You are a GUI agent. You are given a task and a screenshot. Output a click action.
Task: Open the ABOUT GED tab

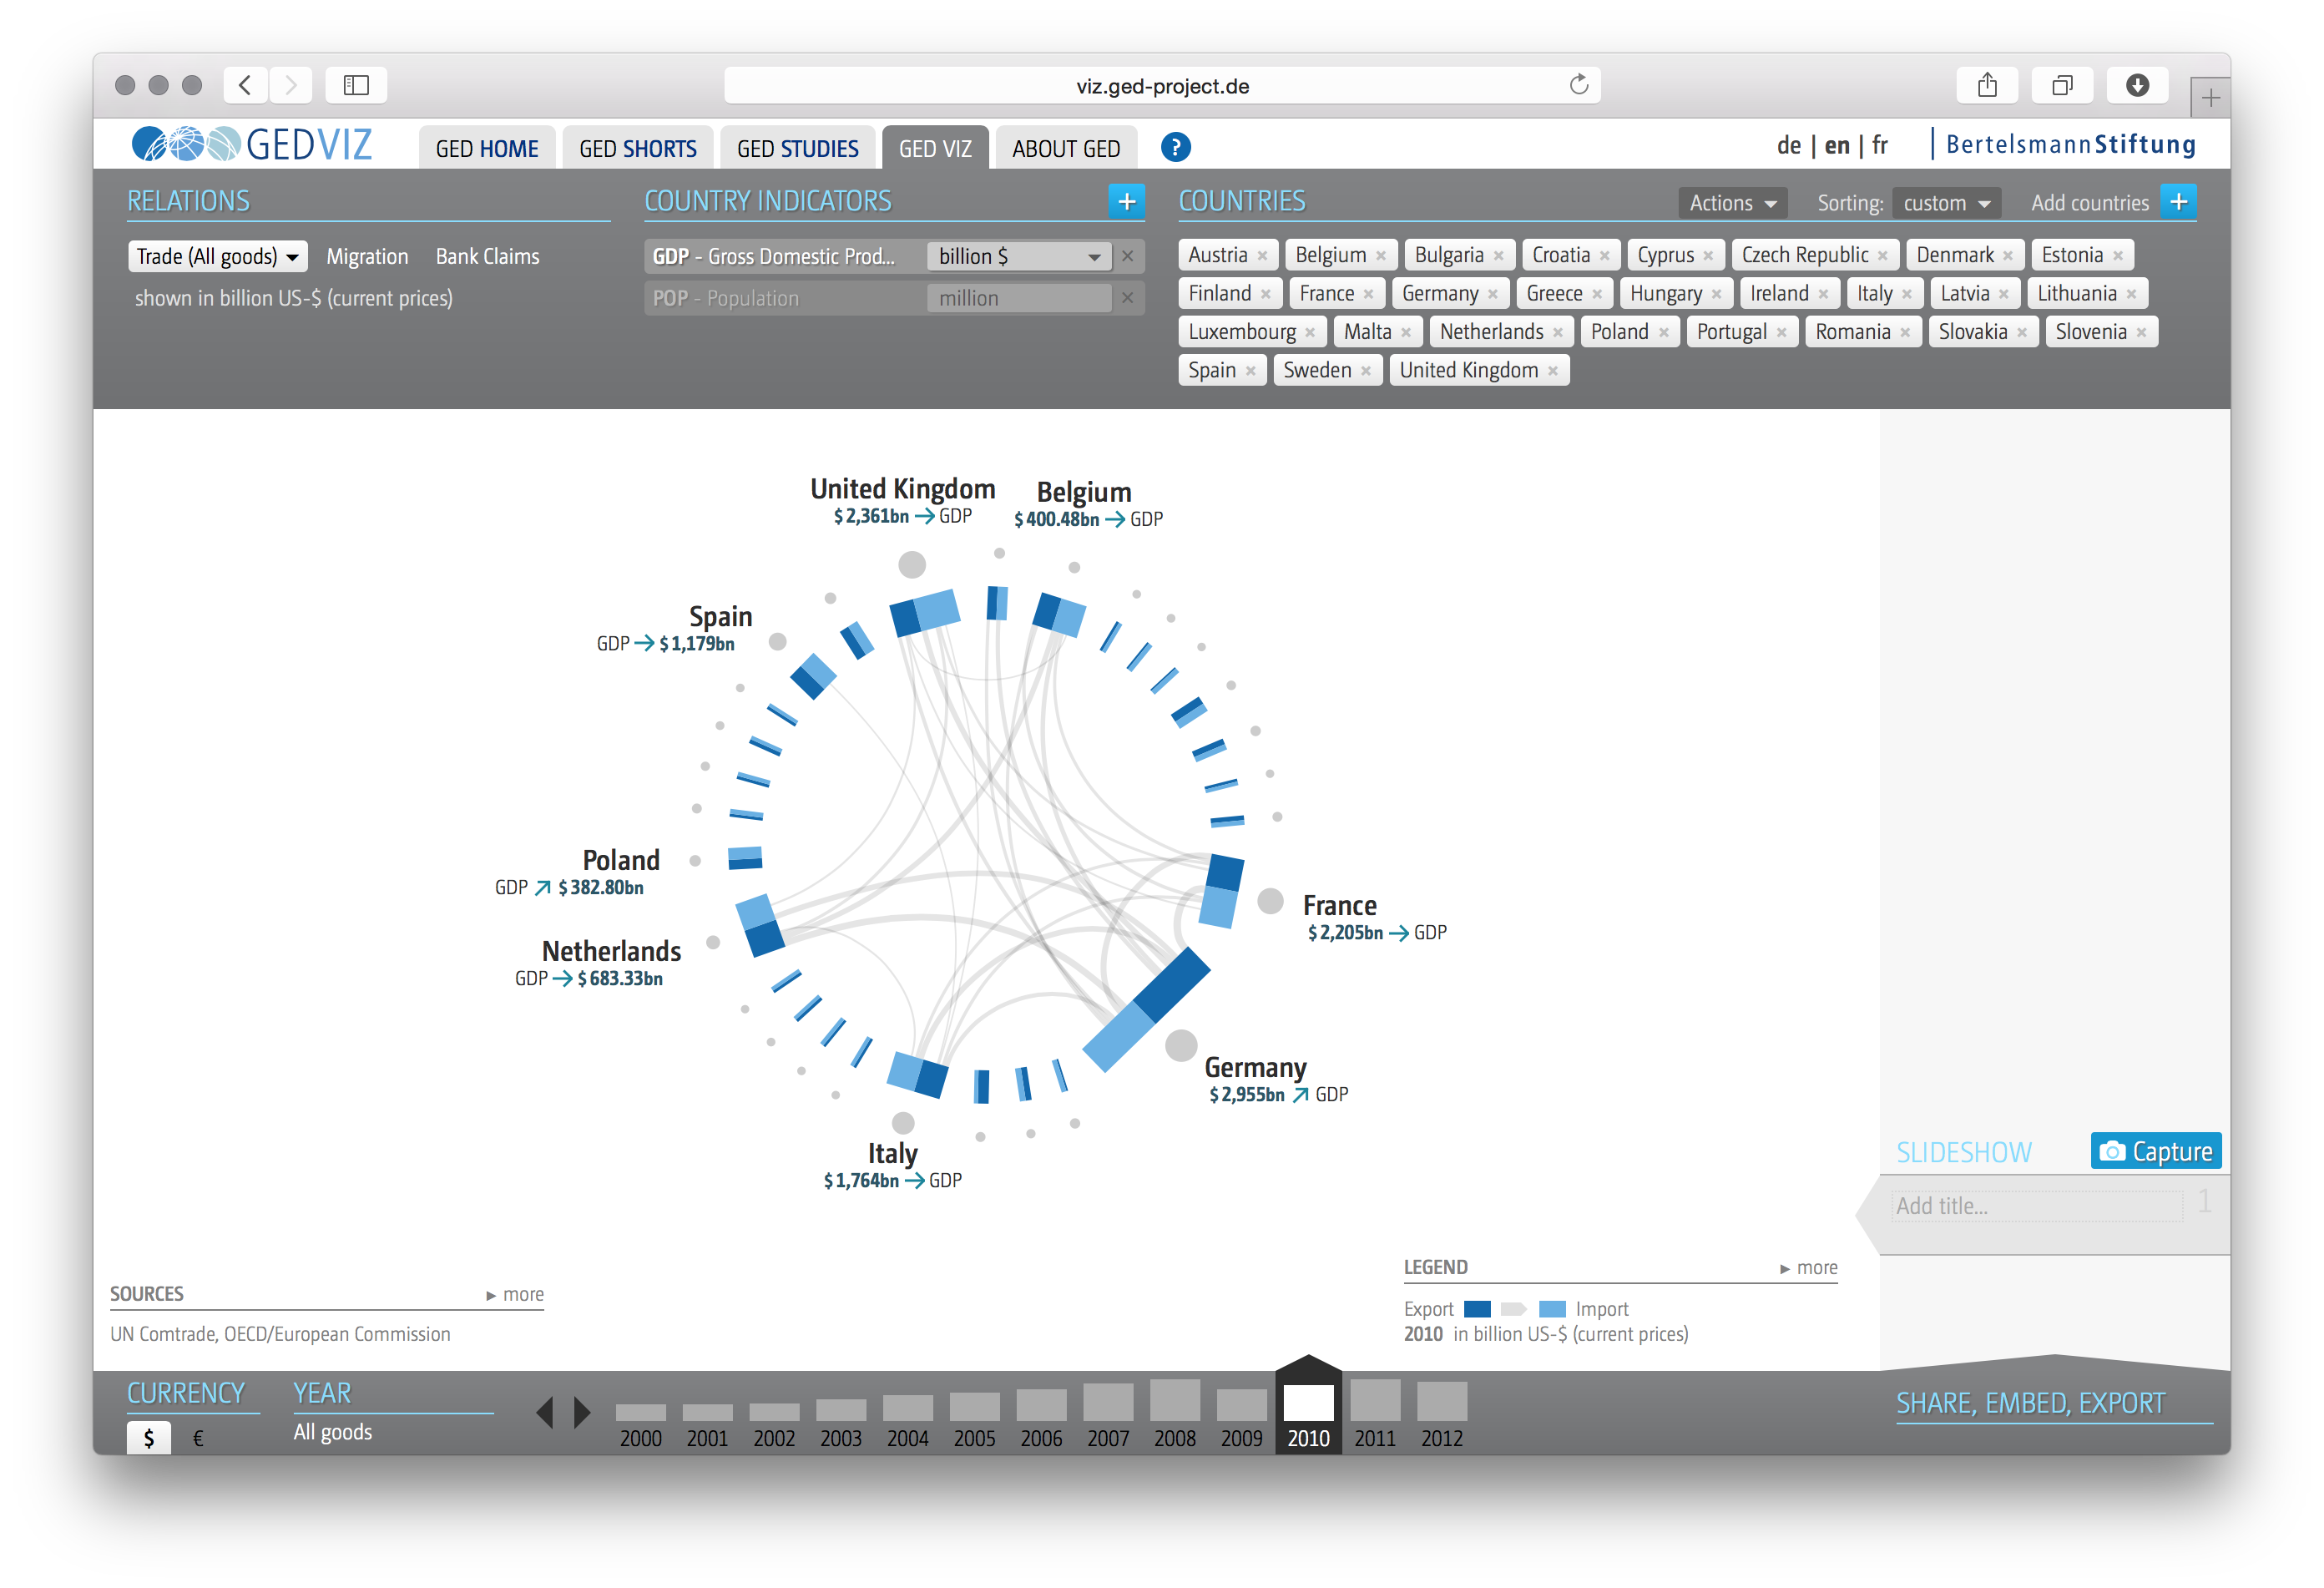pos(1065,149)
